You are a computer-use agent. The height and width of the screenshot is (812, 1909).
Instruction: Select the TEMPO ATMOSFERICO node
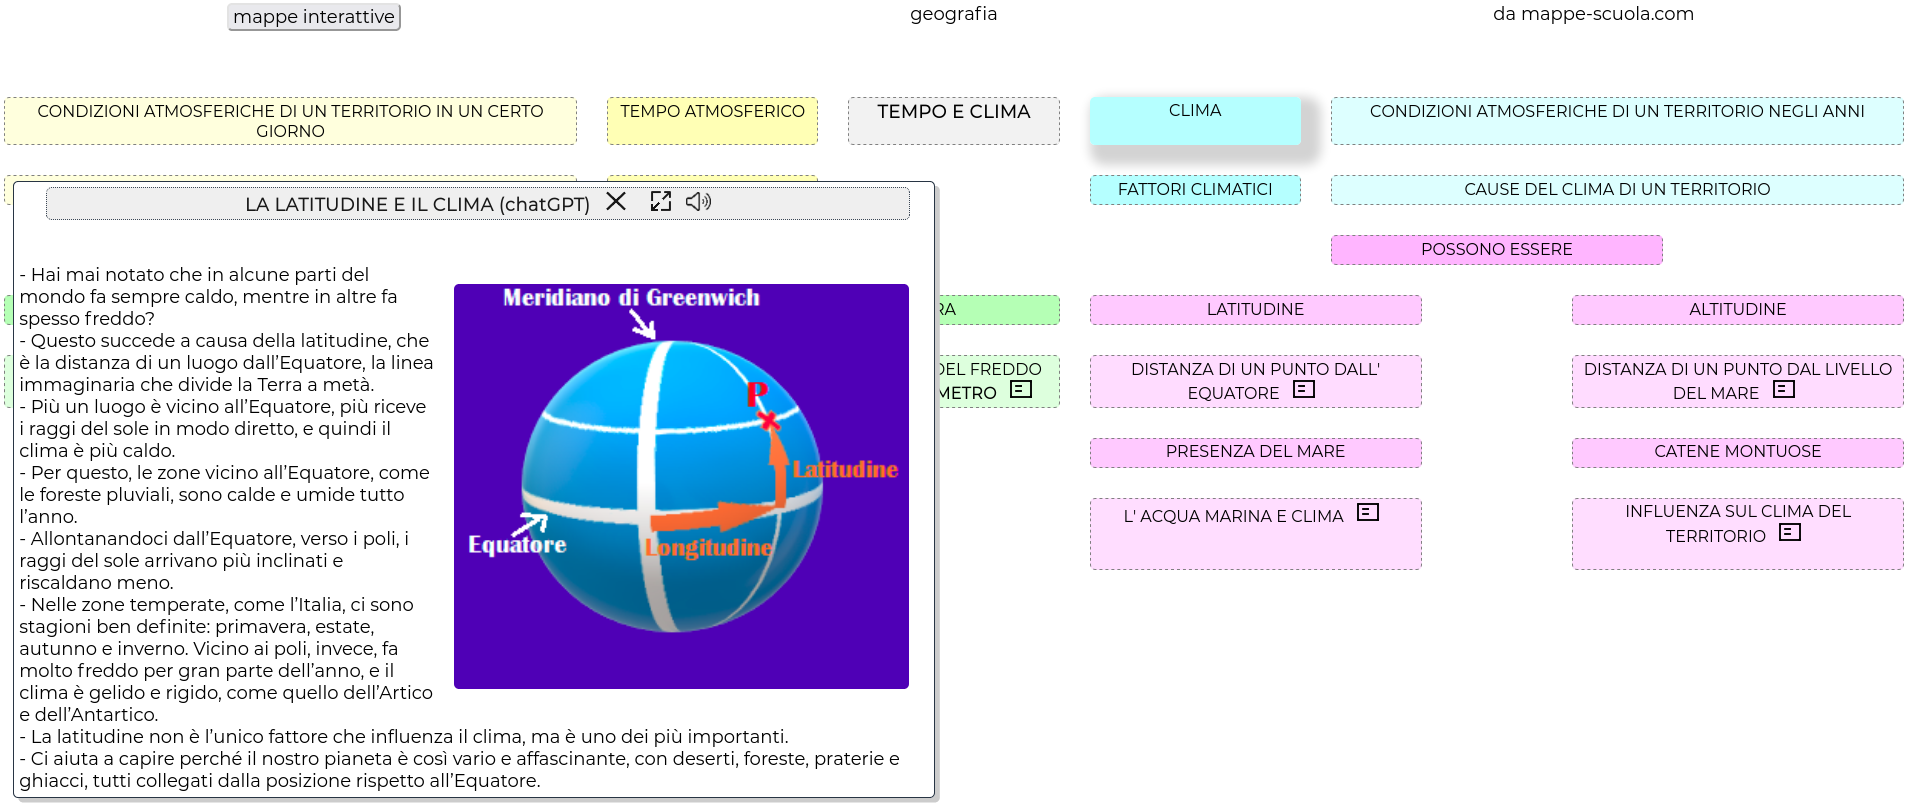pyautogui.click(x=712, y=121)
